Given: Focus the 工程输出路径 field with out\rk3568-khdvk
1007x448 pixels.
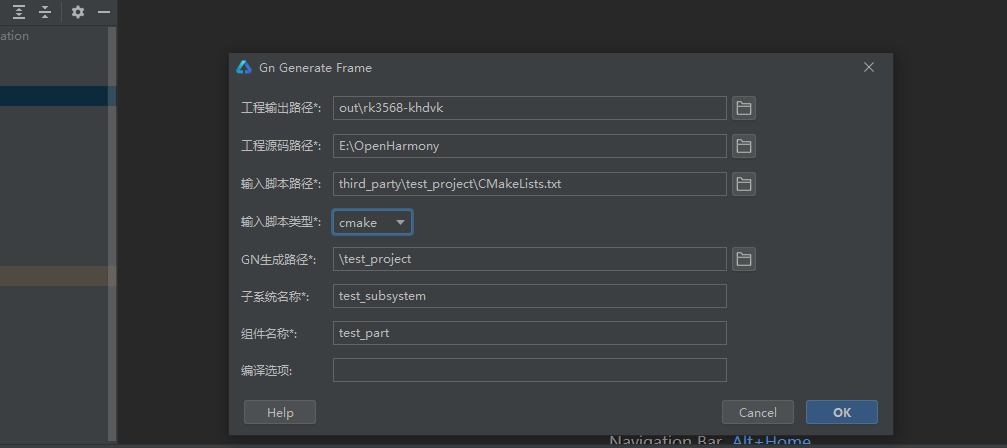Looking at the screenshot, I should tap(529, 108).
